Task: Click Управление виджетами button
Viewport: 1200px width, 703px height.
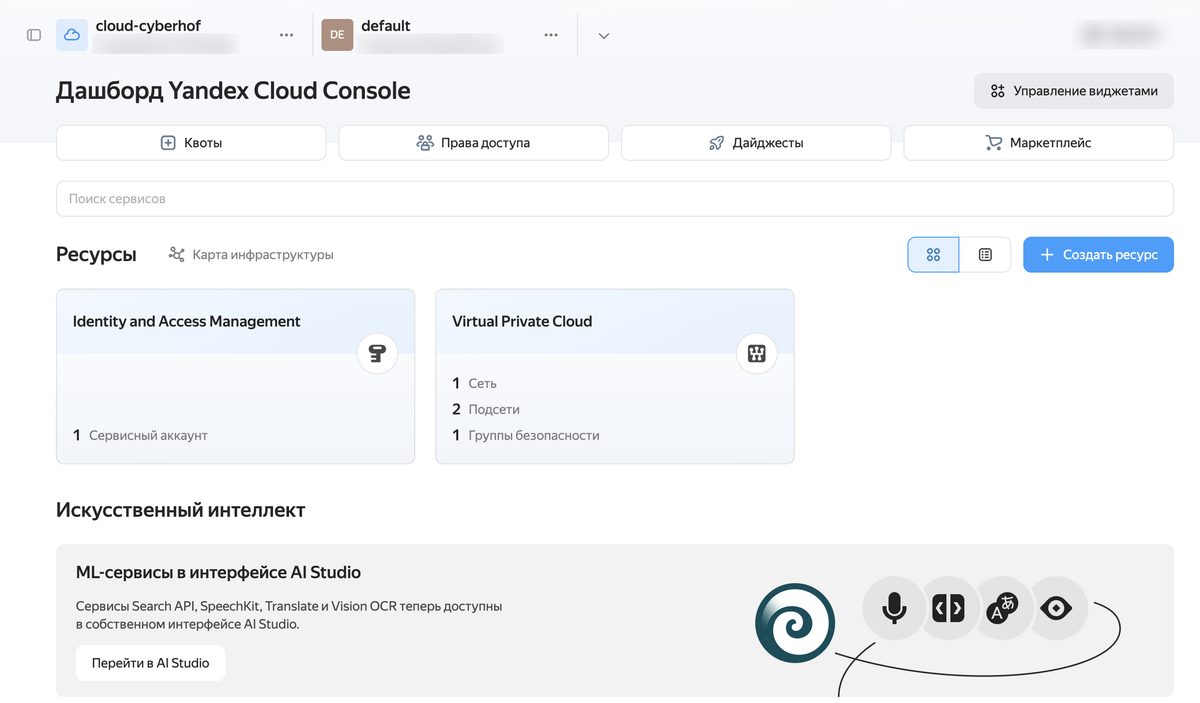Action: tap(1074, 91)
